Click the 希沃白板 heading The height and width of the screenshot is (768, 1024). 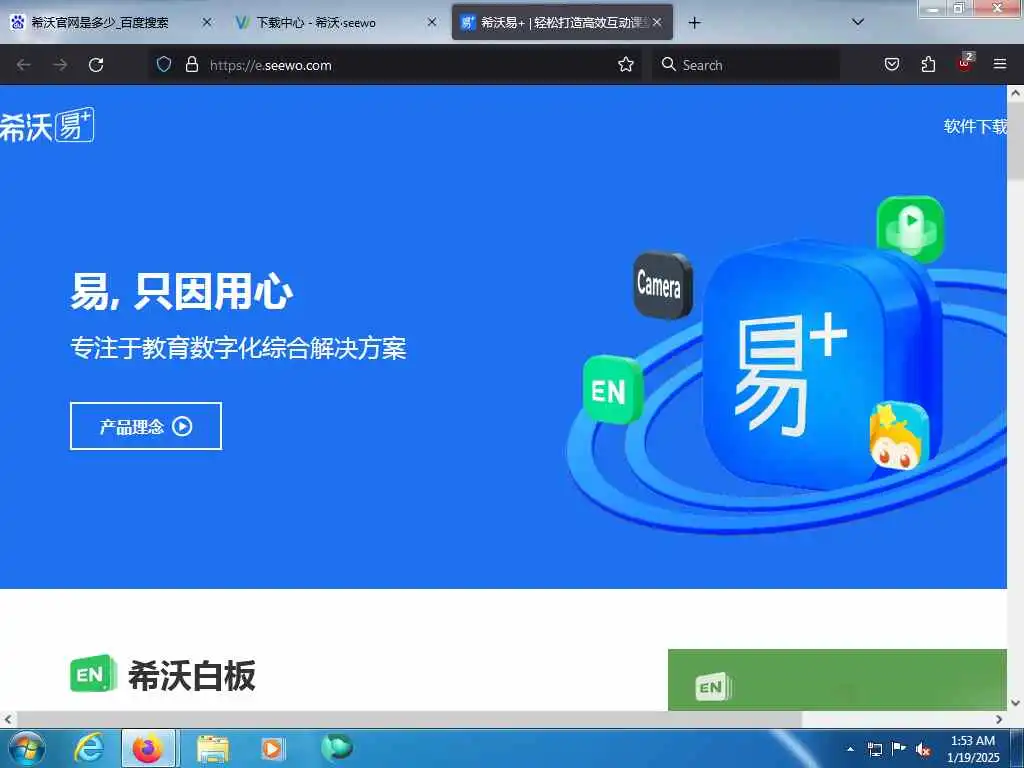pos(192,675)
